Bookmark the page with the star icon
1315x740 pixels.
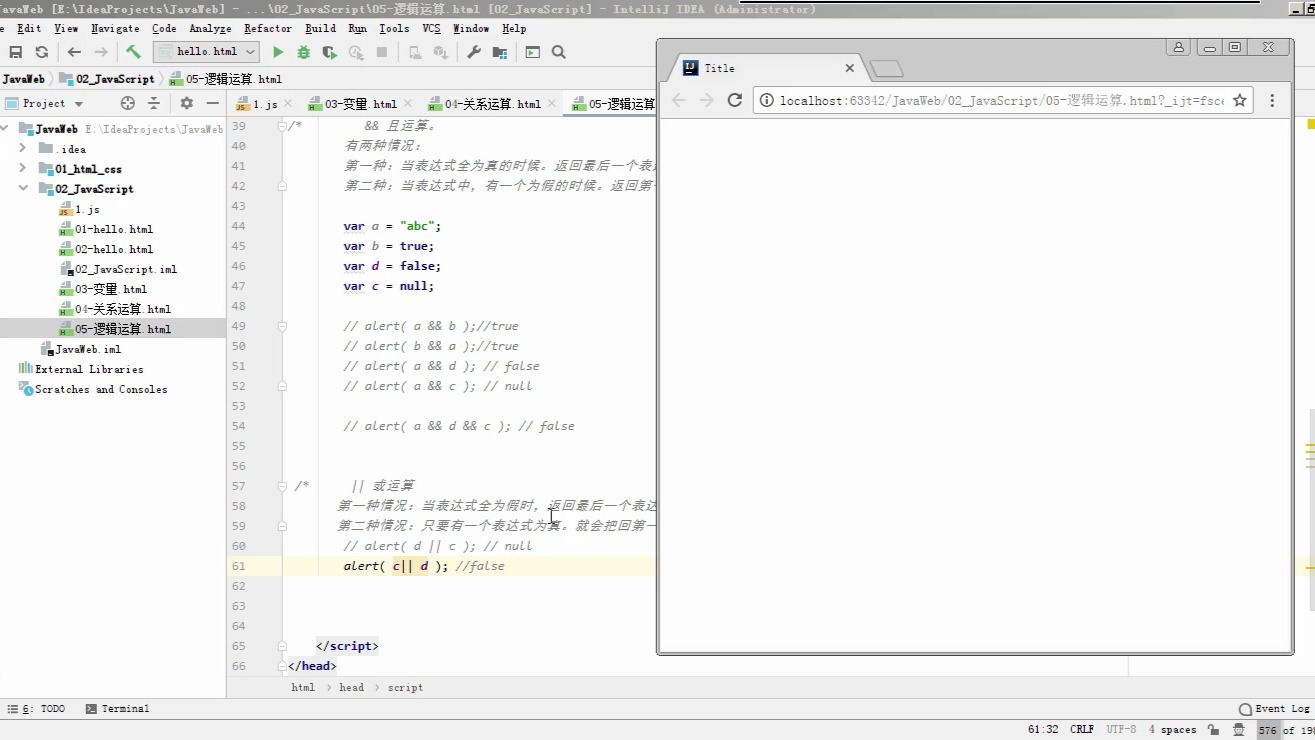pos(1240,100)
